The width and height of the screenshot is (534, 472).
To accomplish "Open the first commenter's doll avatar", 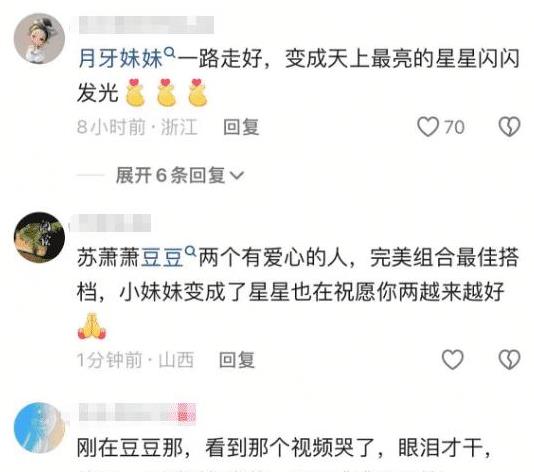I will 39,38.
